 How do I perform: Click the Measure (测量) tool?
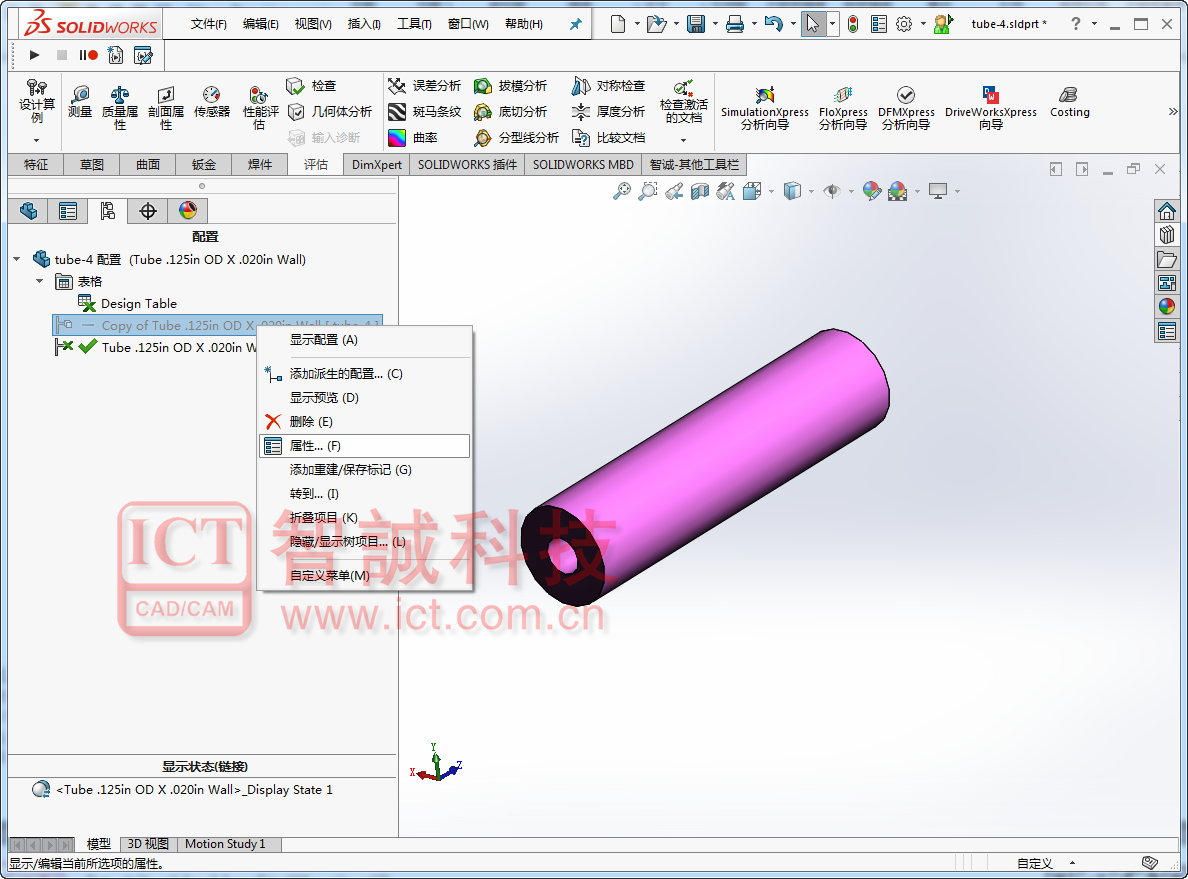coord(80,102)
